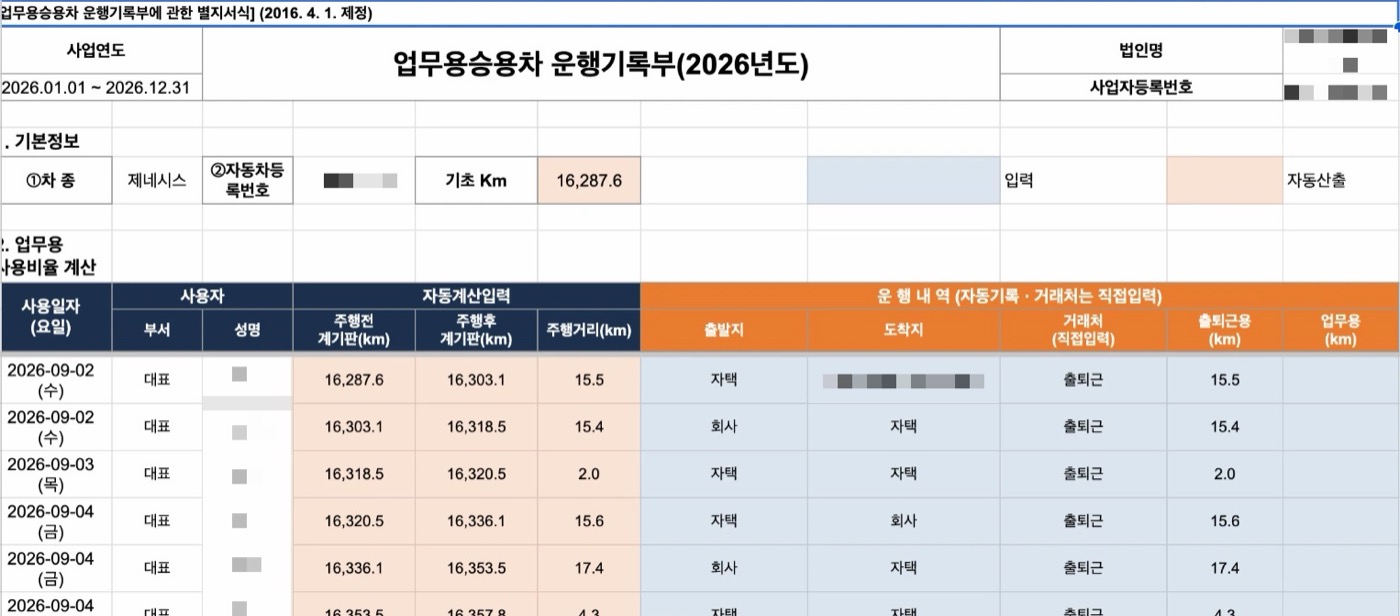The height and width of the screenshot is (616, 1400).
Task: Click the ②자동차등록번호 label cell
Action: [248, 181]
